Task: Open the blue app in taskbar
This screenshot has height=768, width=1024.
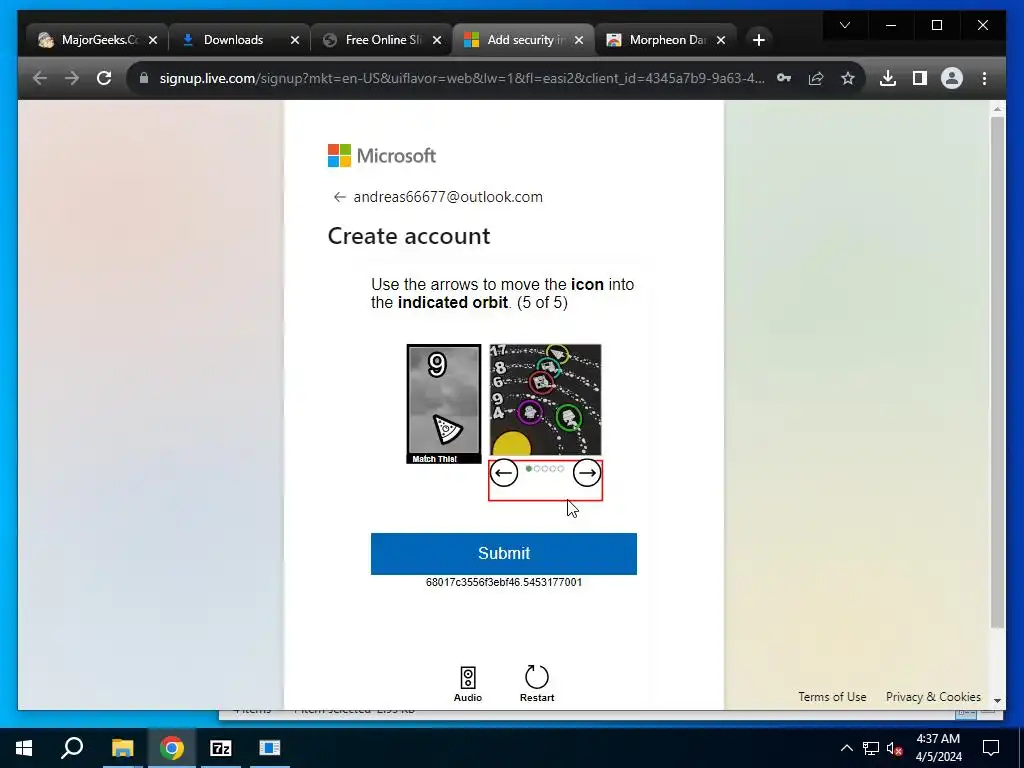Action: pos(270,748)
